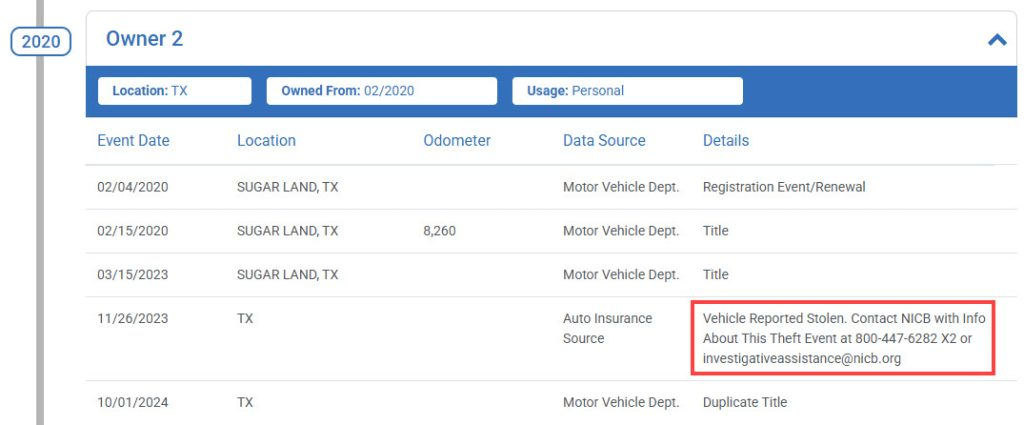Select the Location: TX badge
Image resolution: width=1024 pixels, height=425 pixels.
pyautogui.click(x=174, y=91)
